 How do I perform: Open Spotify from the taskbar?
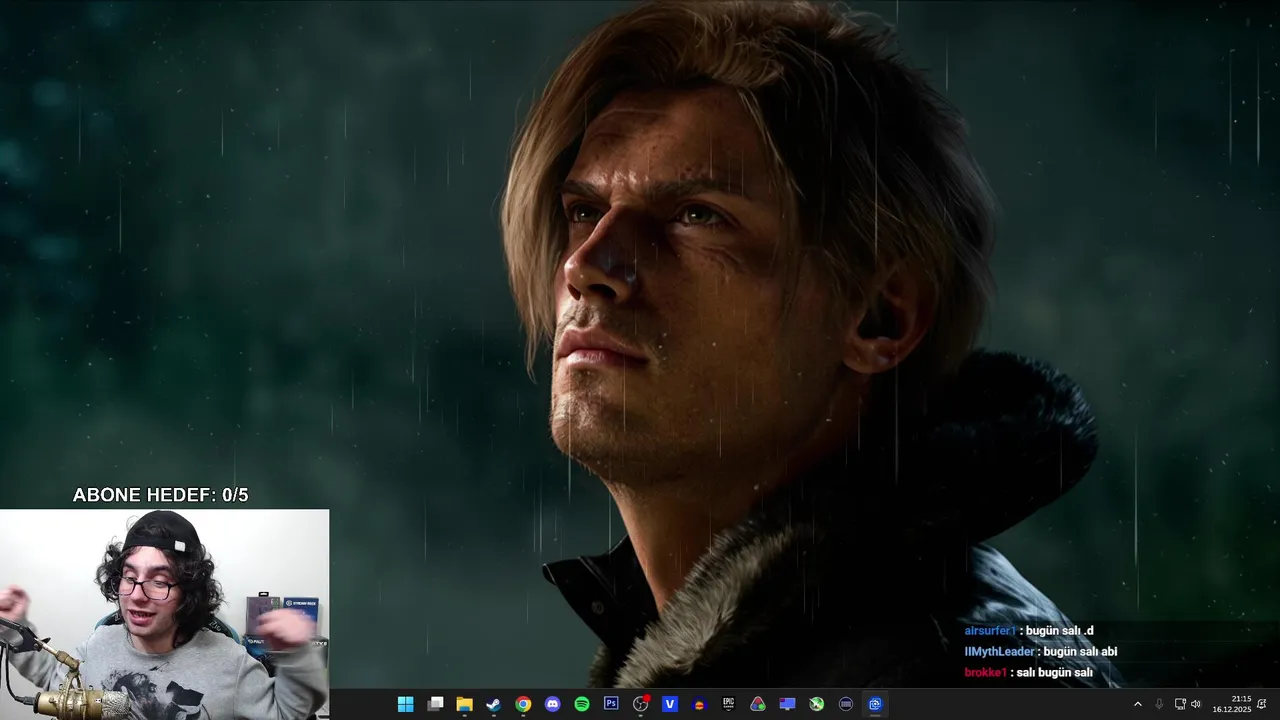[582, 704]
